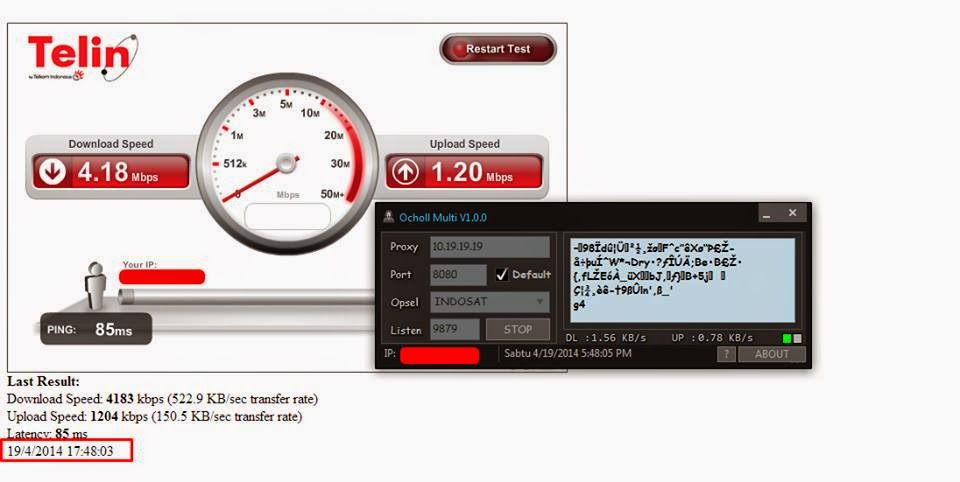This screenshot has width=960, height=482.
Task: Click the 512k mark on the gauge
Action: (x=235, y=164)
